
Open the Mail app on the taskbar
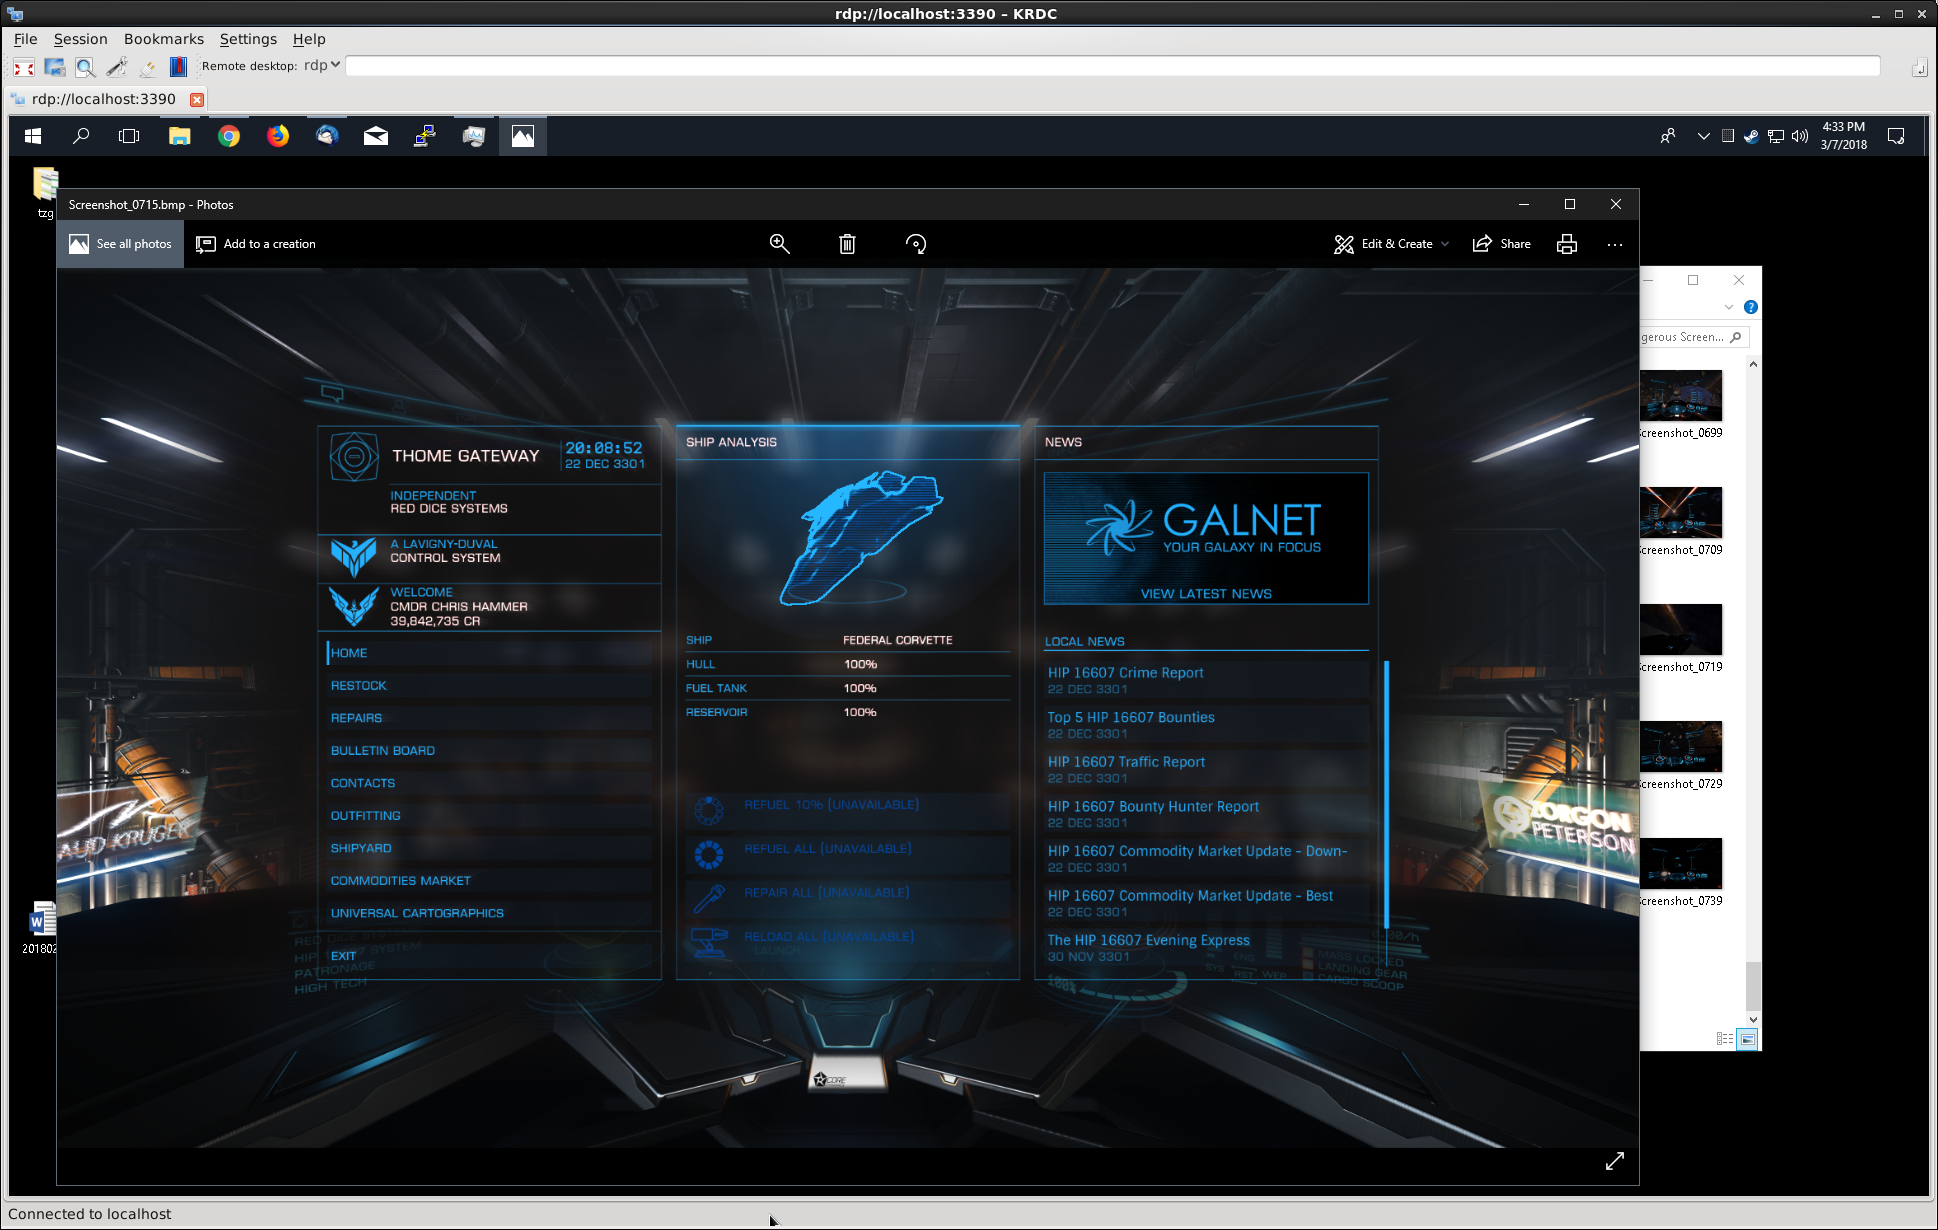(376, 136)
